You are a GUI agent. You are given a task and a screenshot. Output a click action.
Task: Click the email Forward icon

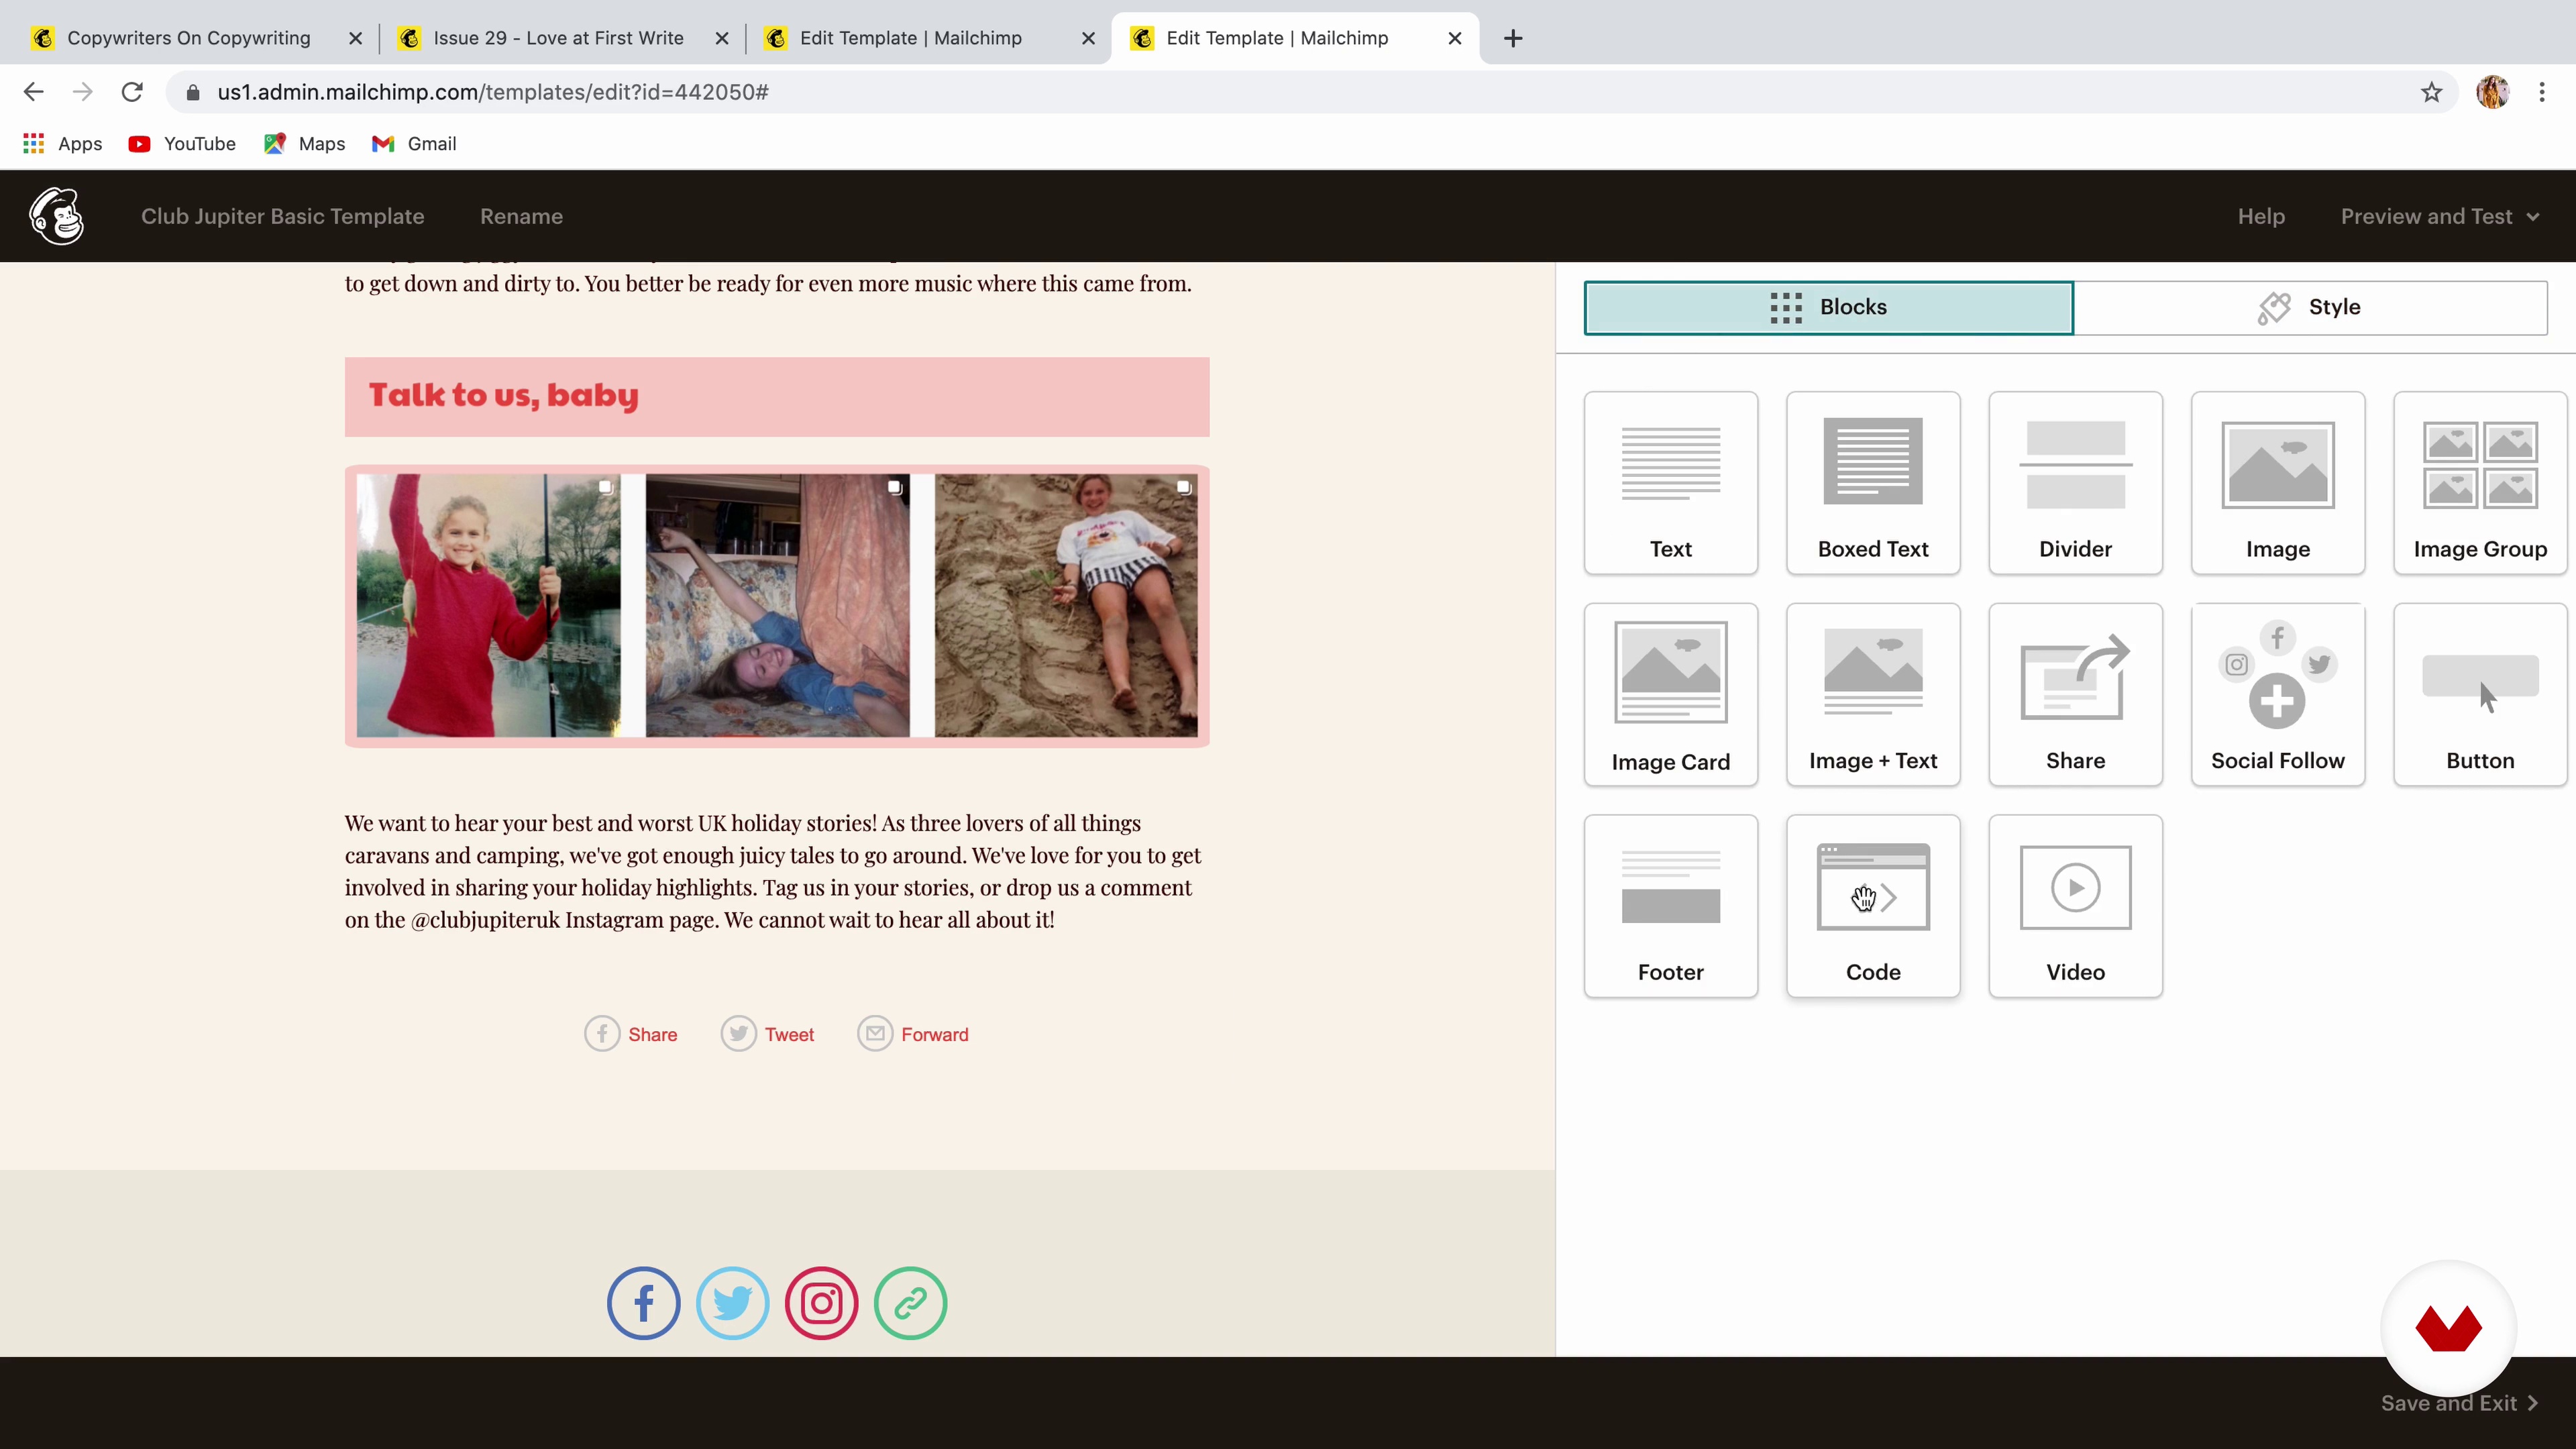[875, 1034]
